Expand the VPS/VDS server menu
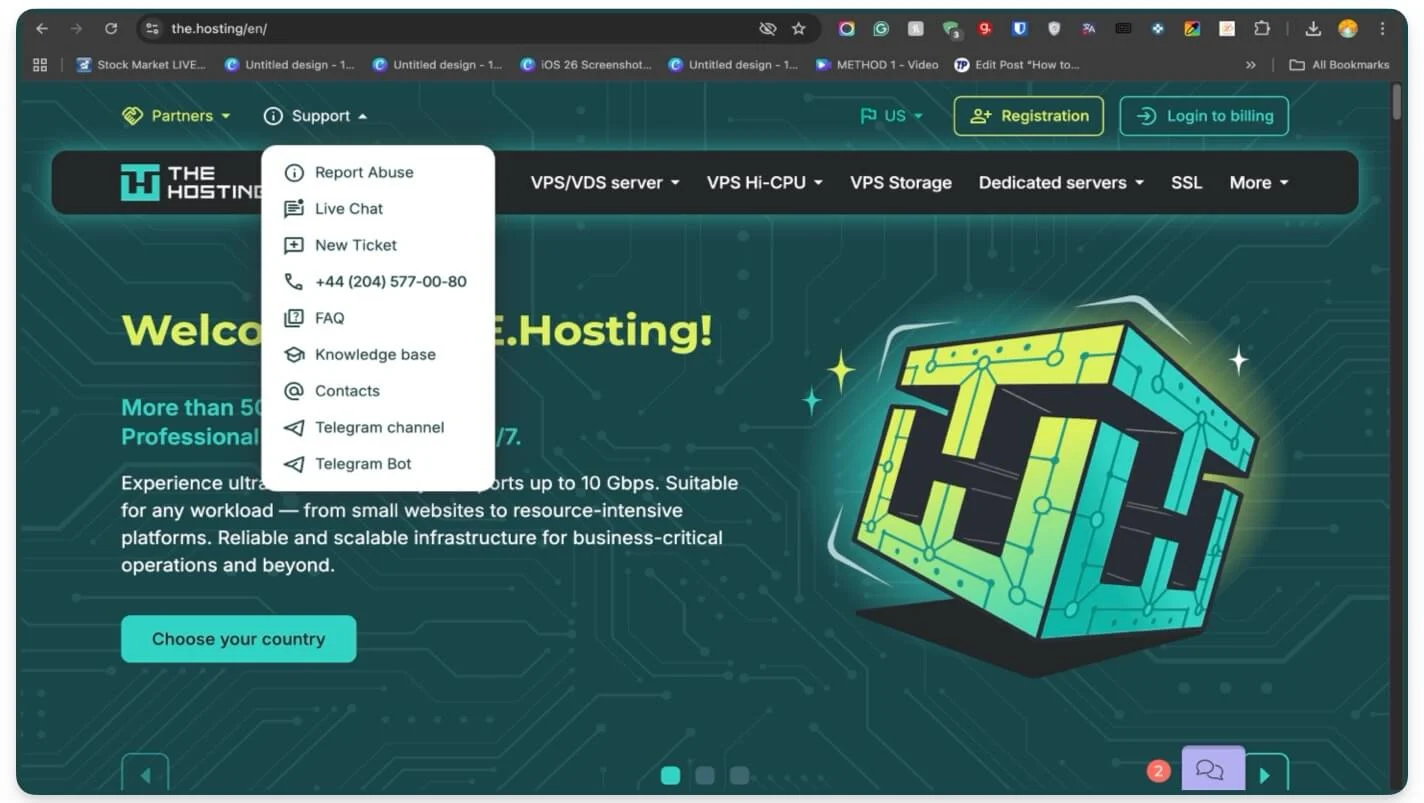The image size is (1424, 803). tap(605, 183)
